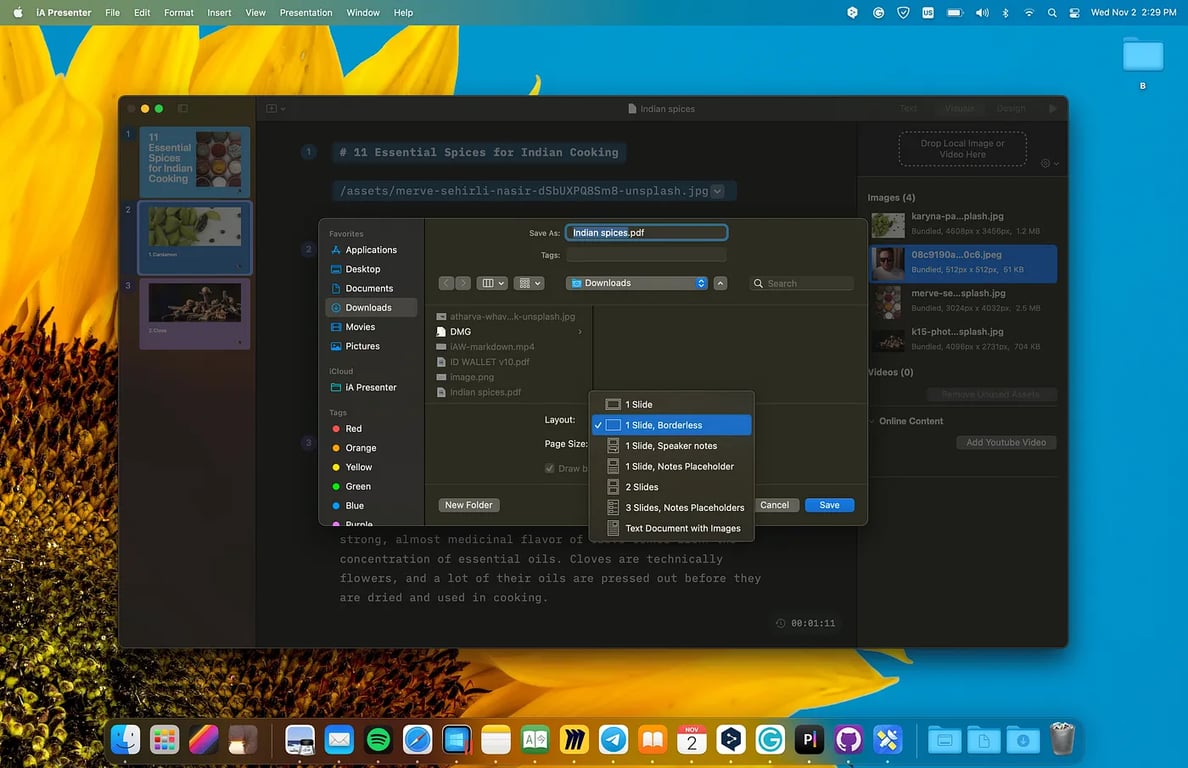
Task: Open GitHub Desktop from the dock
Action: click(848, 740)
